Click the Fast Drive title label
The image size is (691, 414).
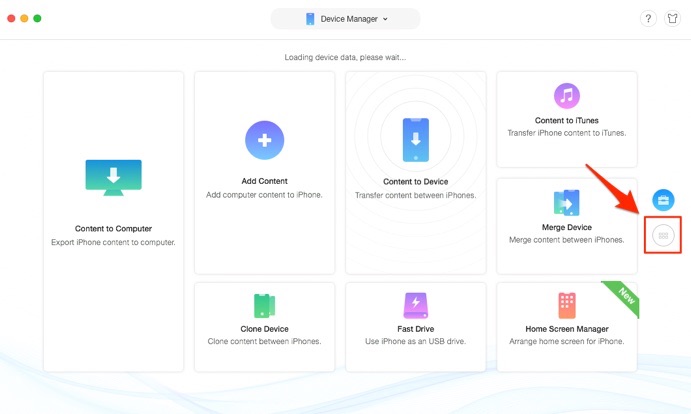[416, 329]
